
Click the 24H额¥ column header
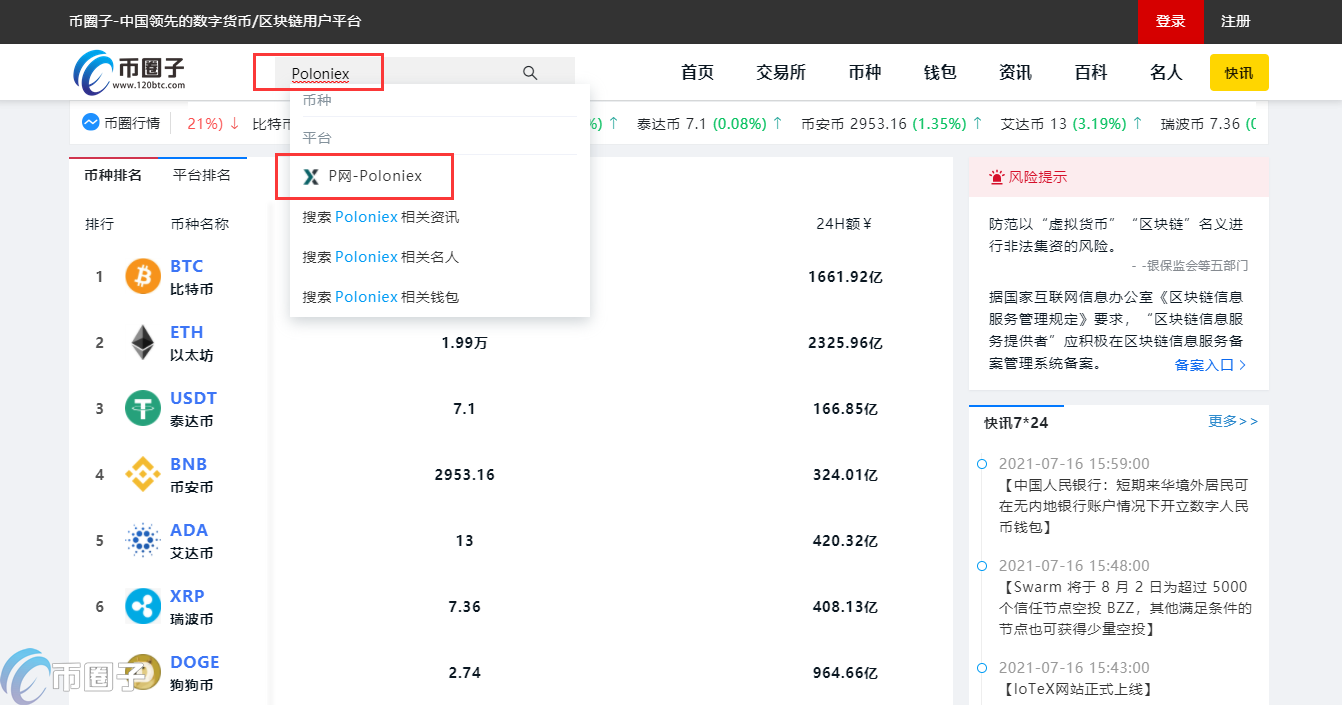pos(844,224)
